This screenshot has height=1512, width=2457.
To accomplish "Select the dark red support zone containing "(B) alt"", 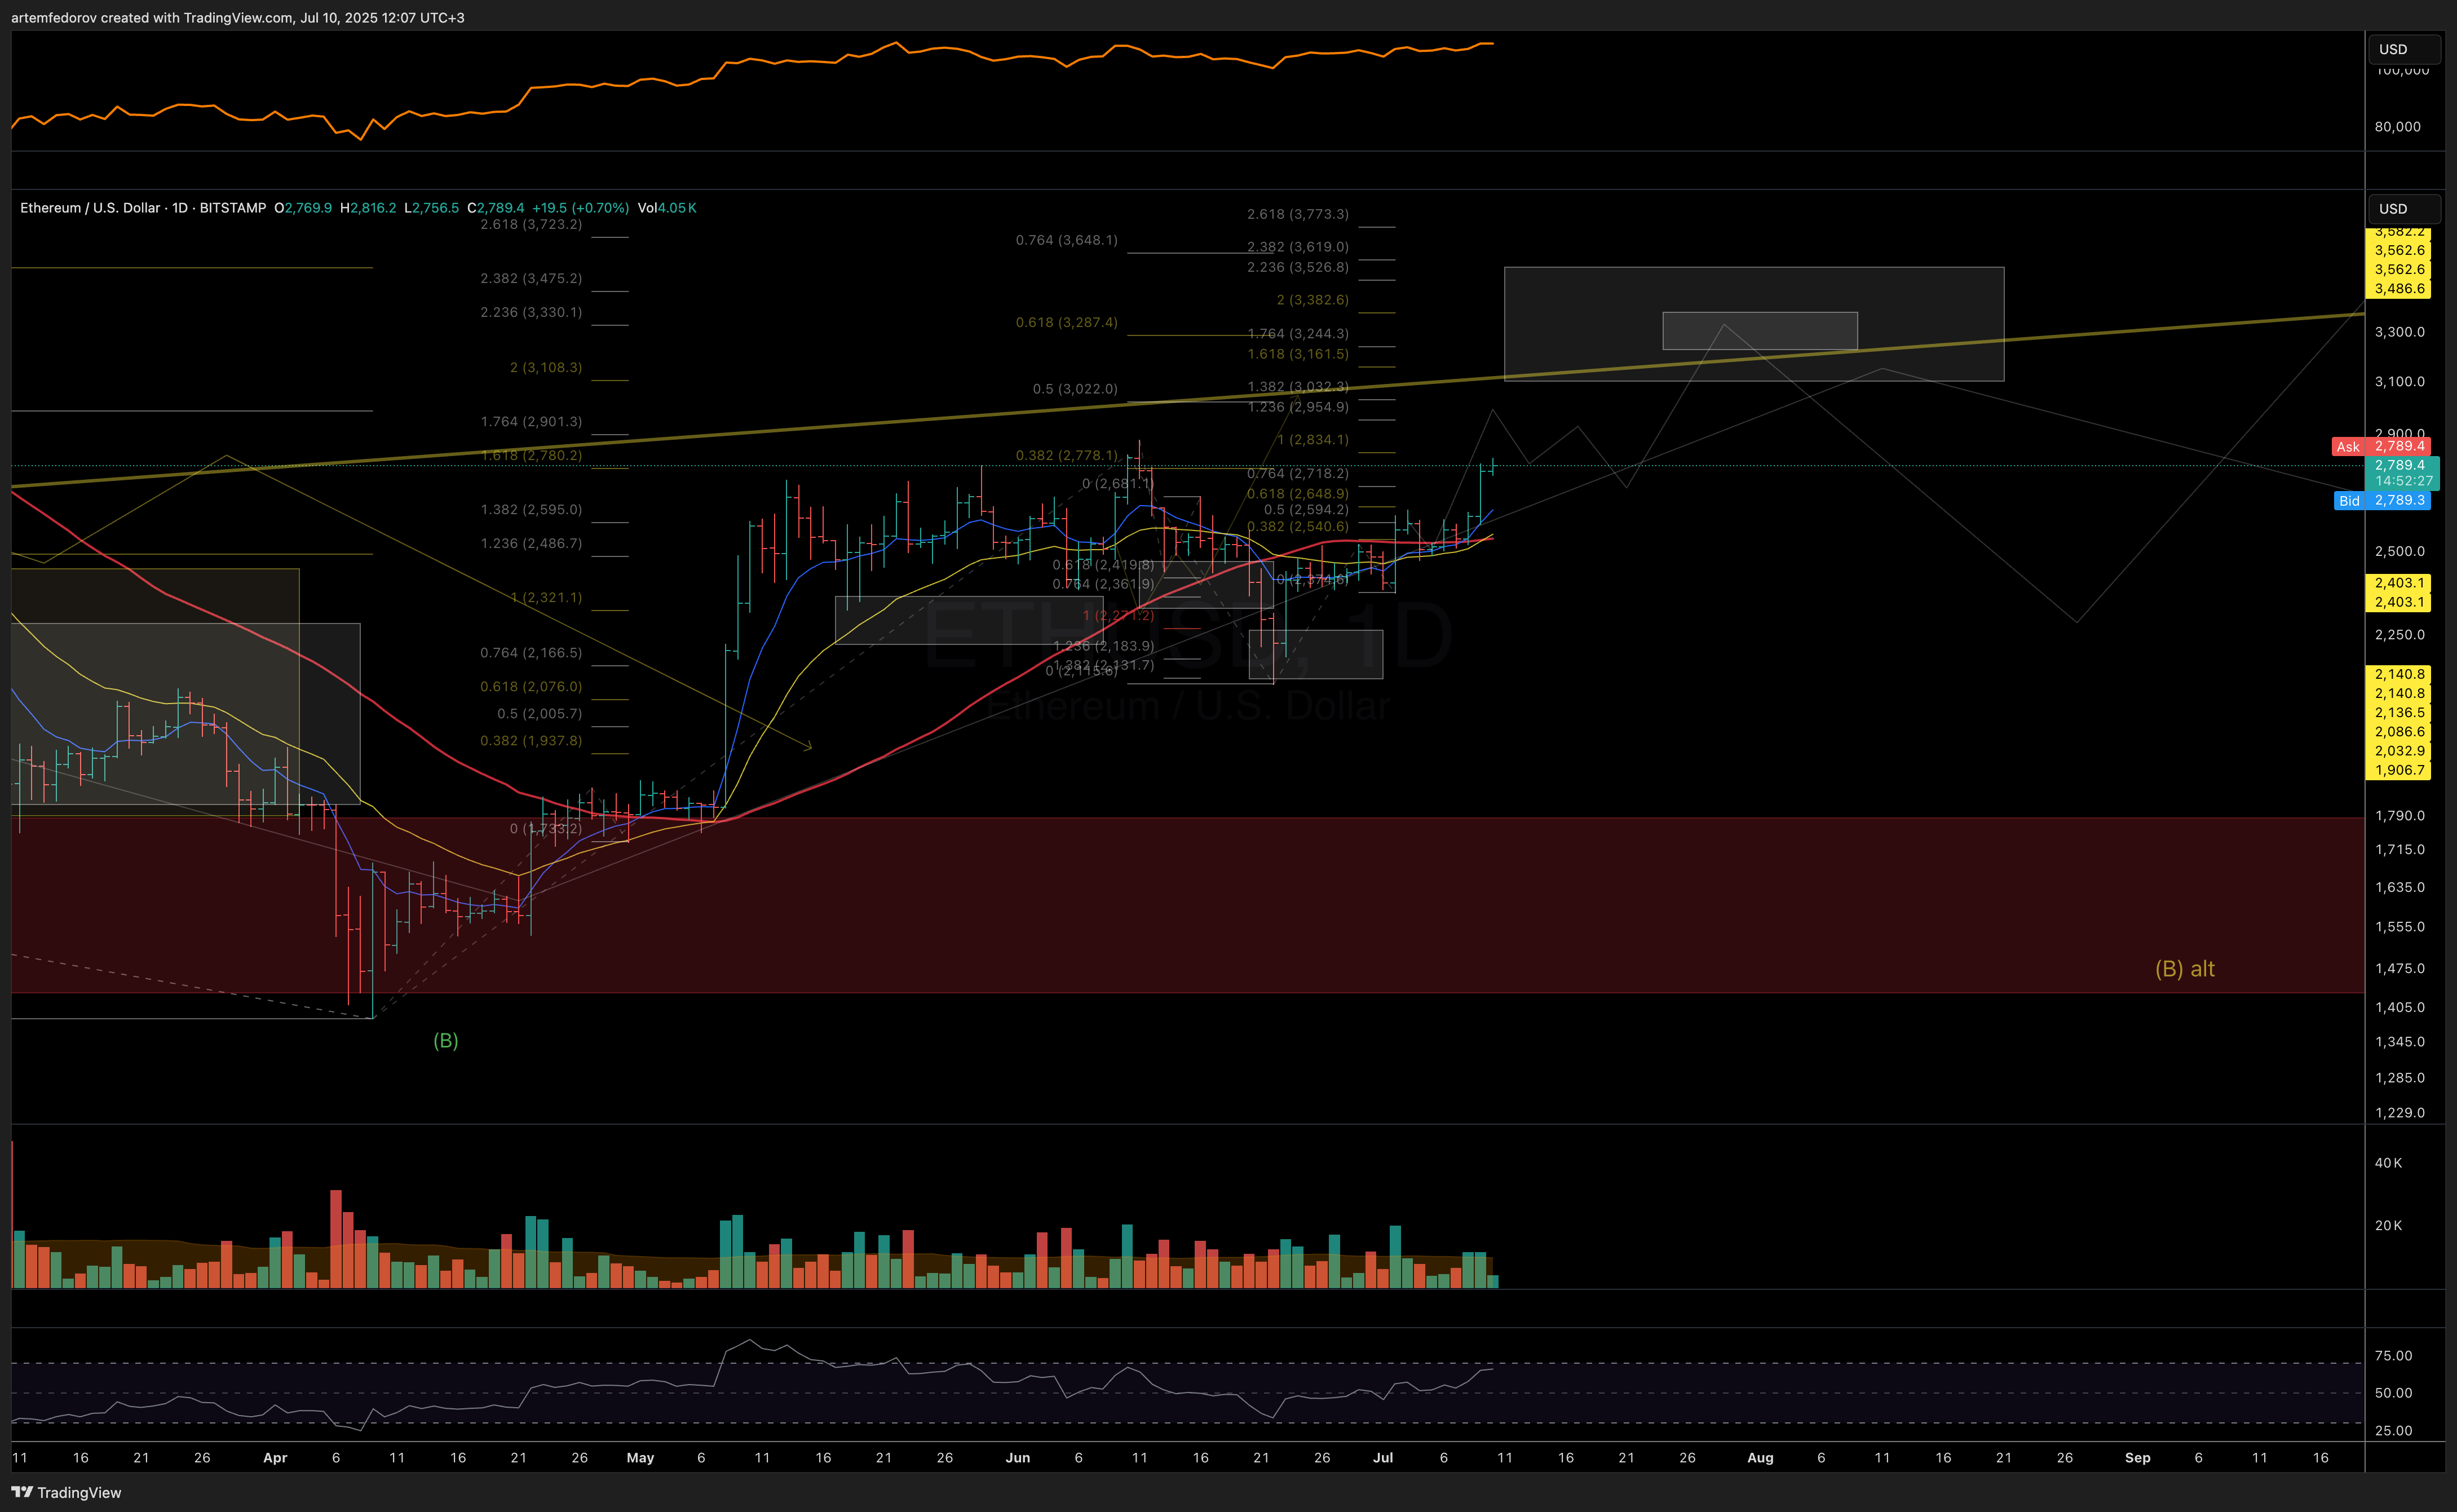I will coord(1188,905).
